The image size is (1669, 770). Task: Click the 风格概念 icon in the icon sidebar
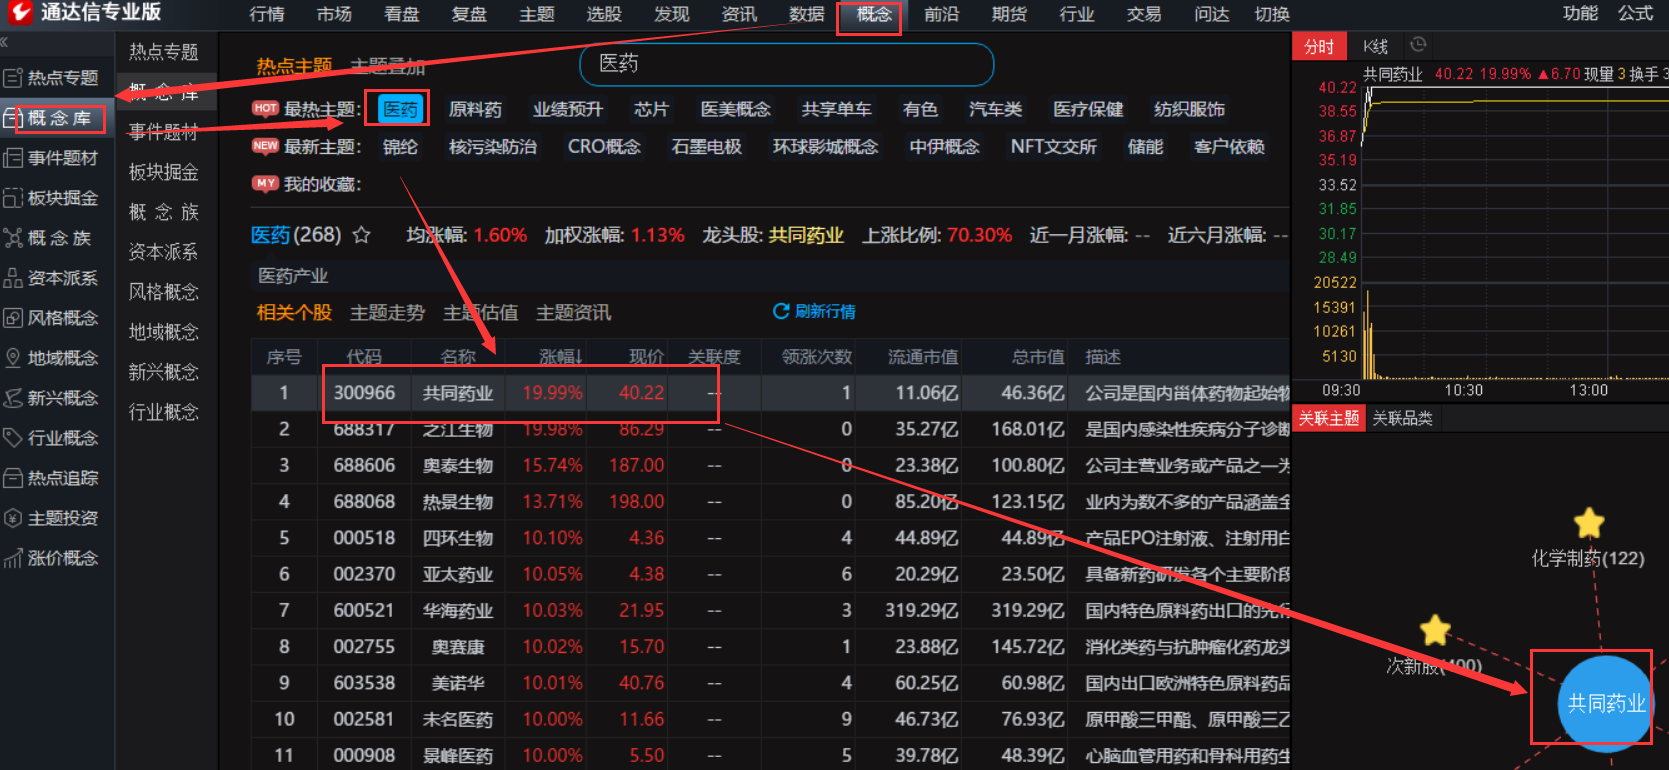tap(13, 318)
